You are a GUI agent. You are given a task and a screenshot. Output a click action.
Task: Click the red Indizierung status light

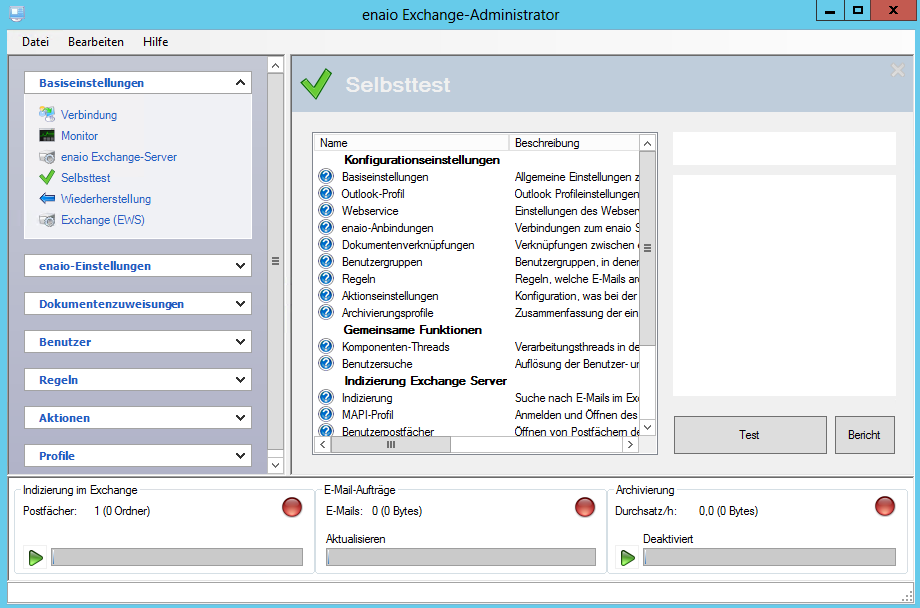pyautogui.click(x=292, y=507)
